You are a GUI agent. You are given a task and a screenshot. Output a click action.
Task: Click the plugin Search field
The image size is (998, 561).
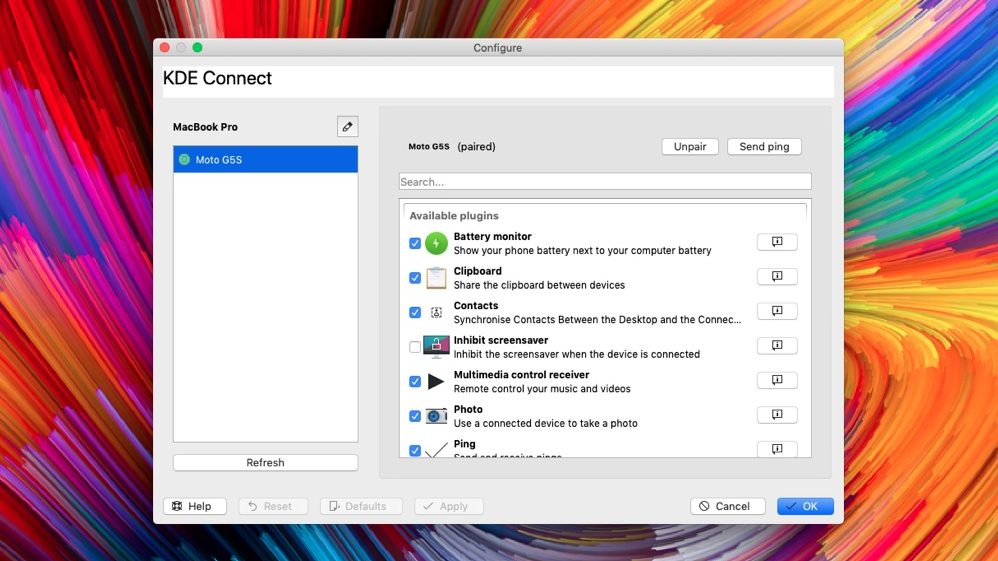(604, 182)
